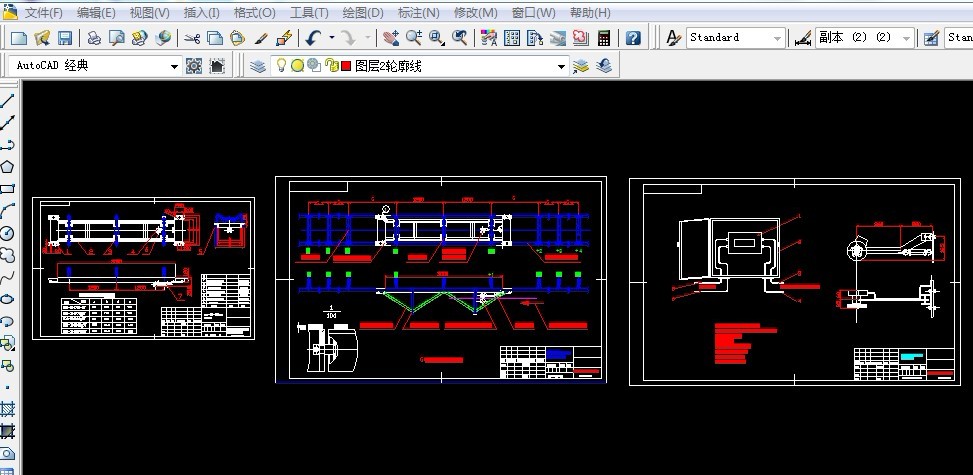Expand the 图层2轮廓线 layer dropdown

[562, 66]
